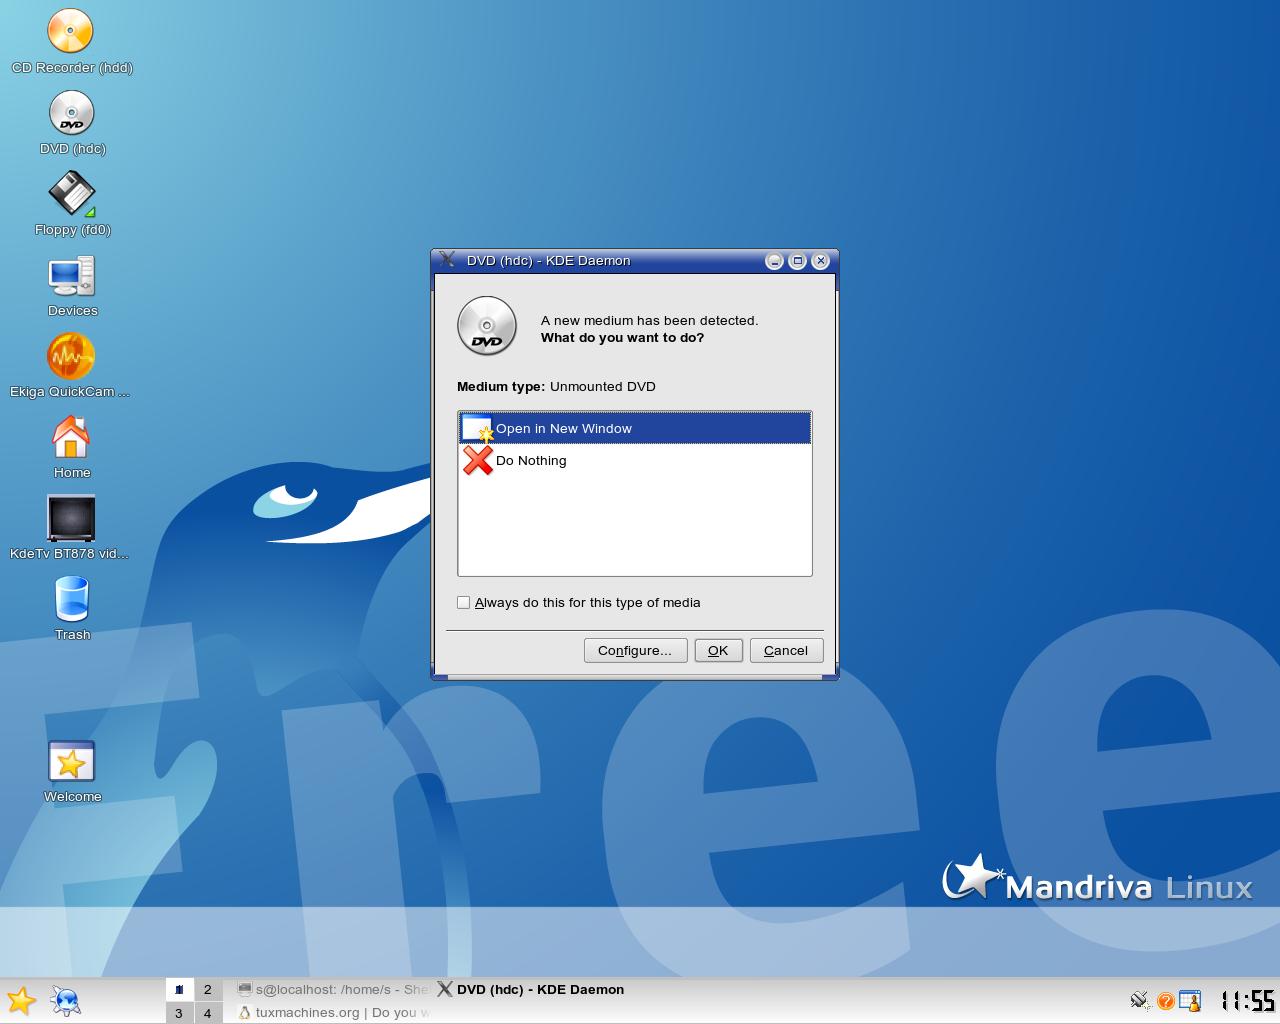Image resolution: width=1280 pixels, height=1024 pixels.
Task: Click the network plug tray icon
Action: click(1139, 1000)
